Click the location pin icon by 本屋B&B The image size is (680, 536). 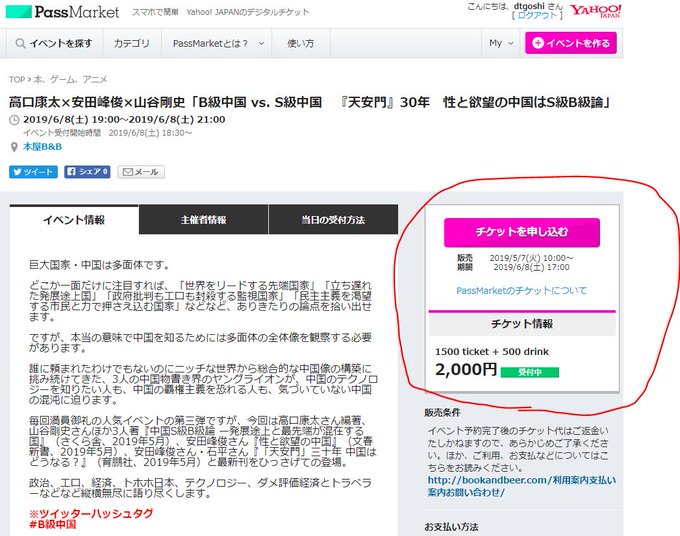pos(14,147)
